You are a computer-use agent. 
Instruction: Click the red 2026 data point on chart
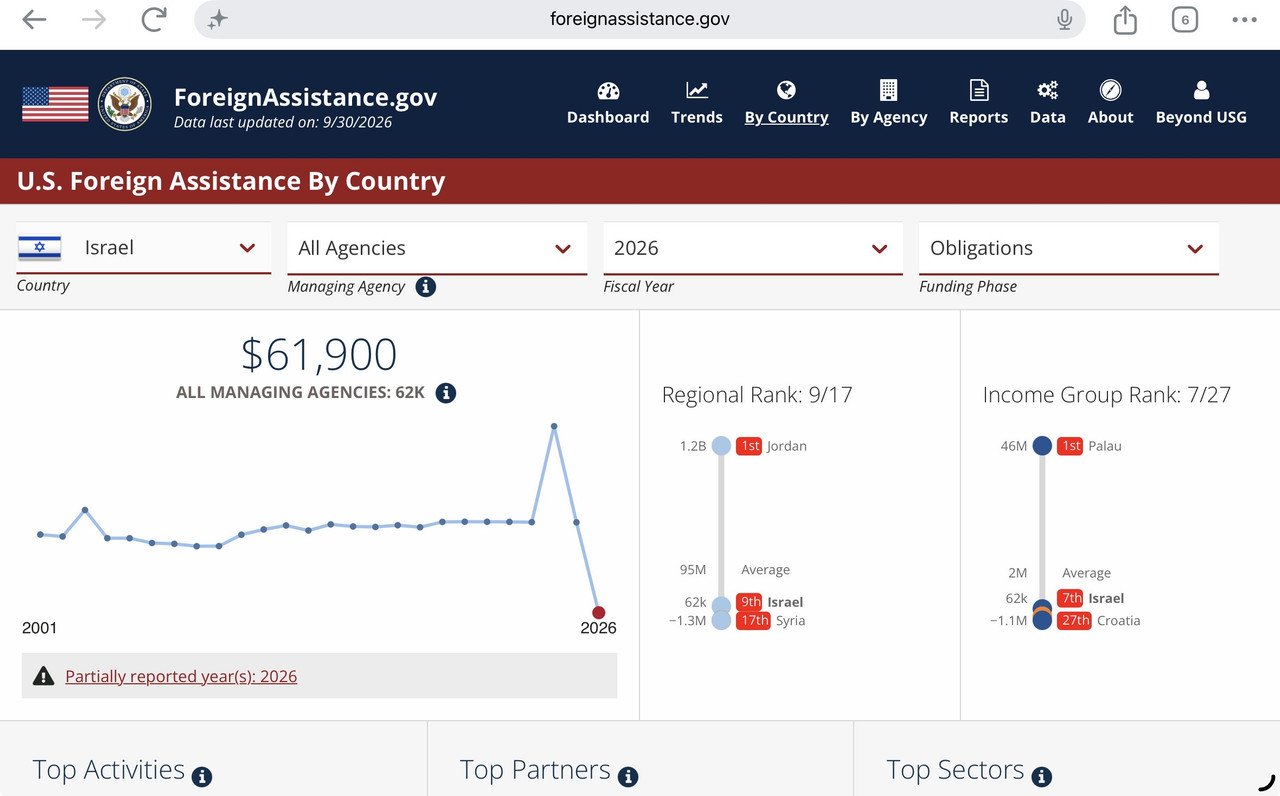click(598, 613)
